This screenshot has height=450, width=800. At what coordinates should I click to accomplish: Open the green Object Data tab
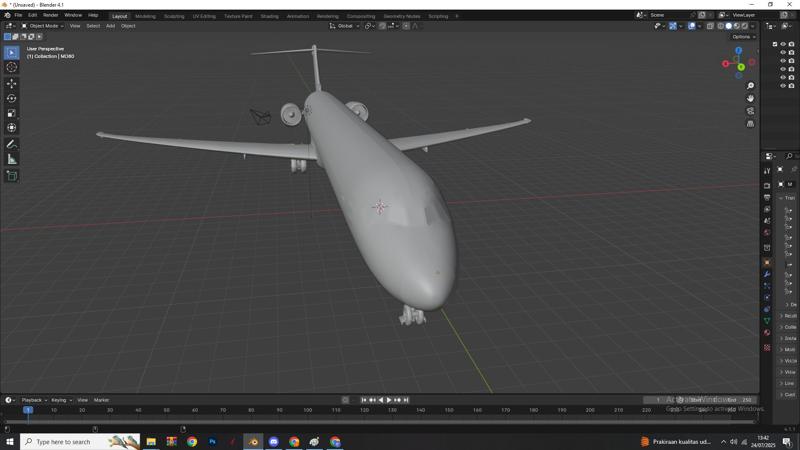[x=767, y=320]
